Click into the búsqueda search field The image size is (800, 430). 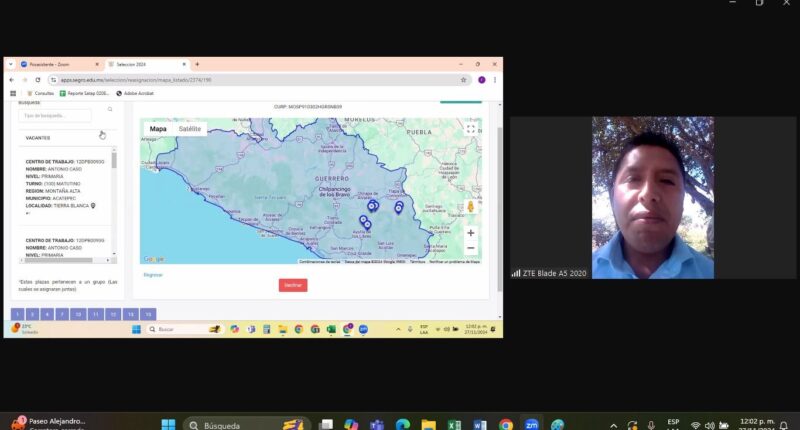[x=55, y=116]
